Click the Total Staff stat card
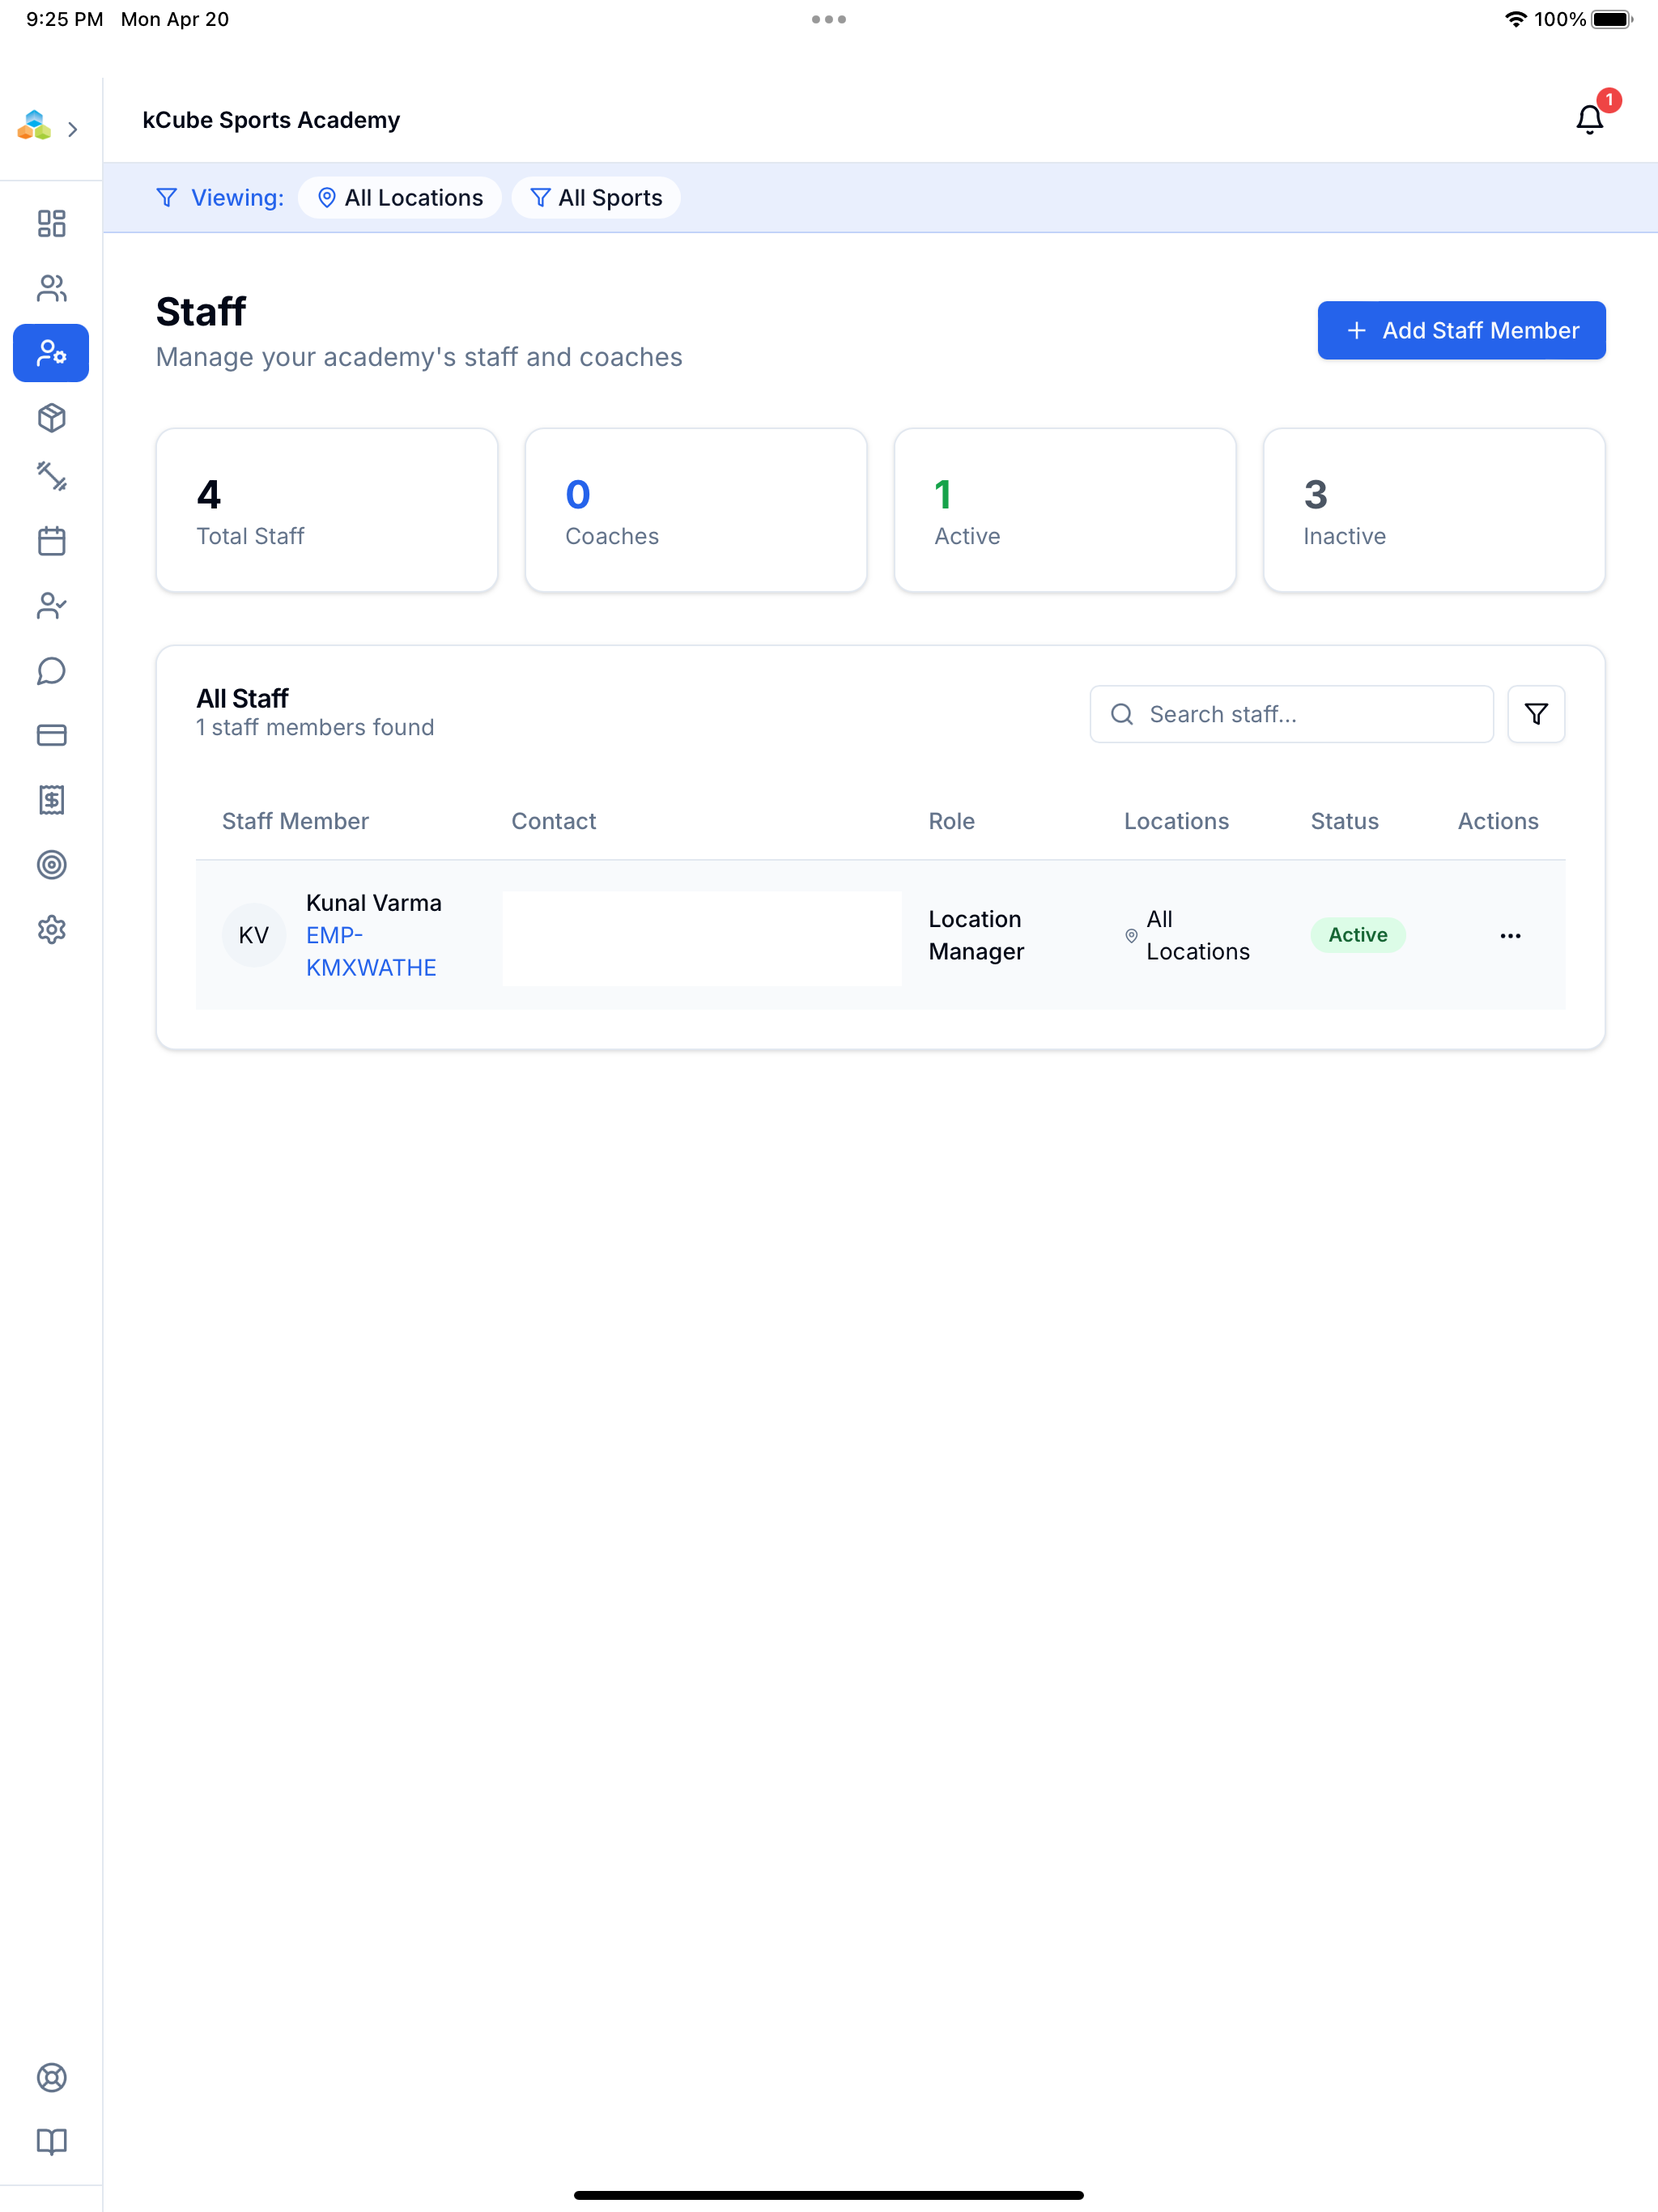This screenshot has height=2212, width=1658. point(327,510)
